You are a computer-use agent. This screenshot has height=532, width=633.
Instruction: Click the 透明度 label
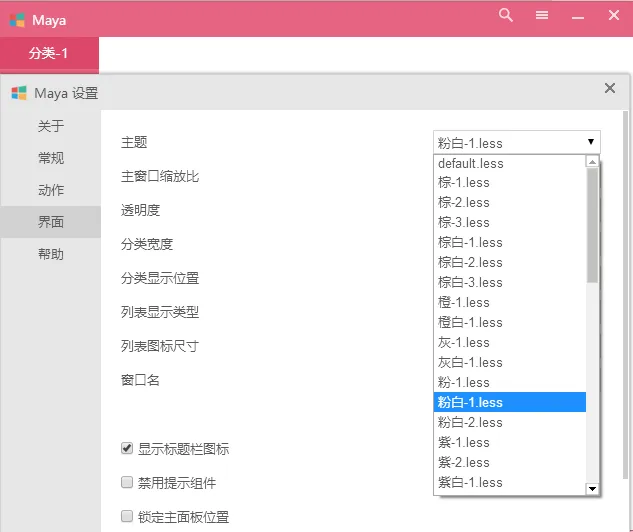tap(140, 210)
